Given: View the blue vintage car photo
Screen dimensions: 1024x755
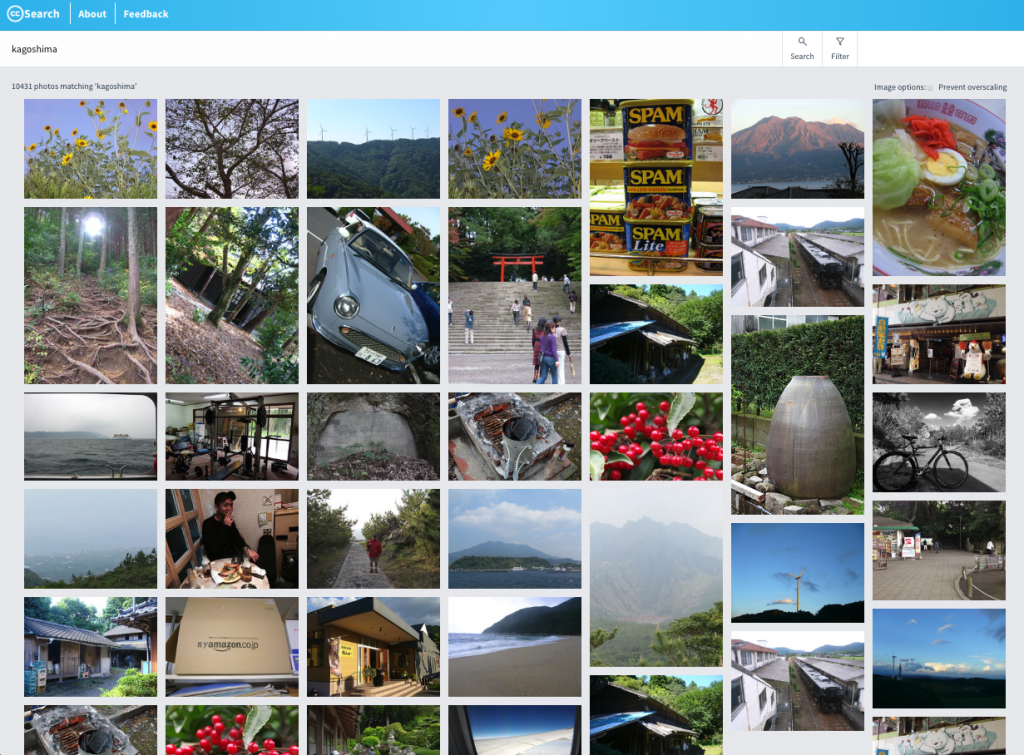Looking at the screenshot, I should (373, 295).
